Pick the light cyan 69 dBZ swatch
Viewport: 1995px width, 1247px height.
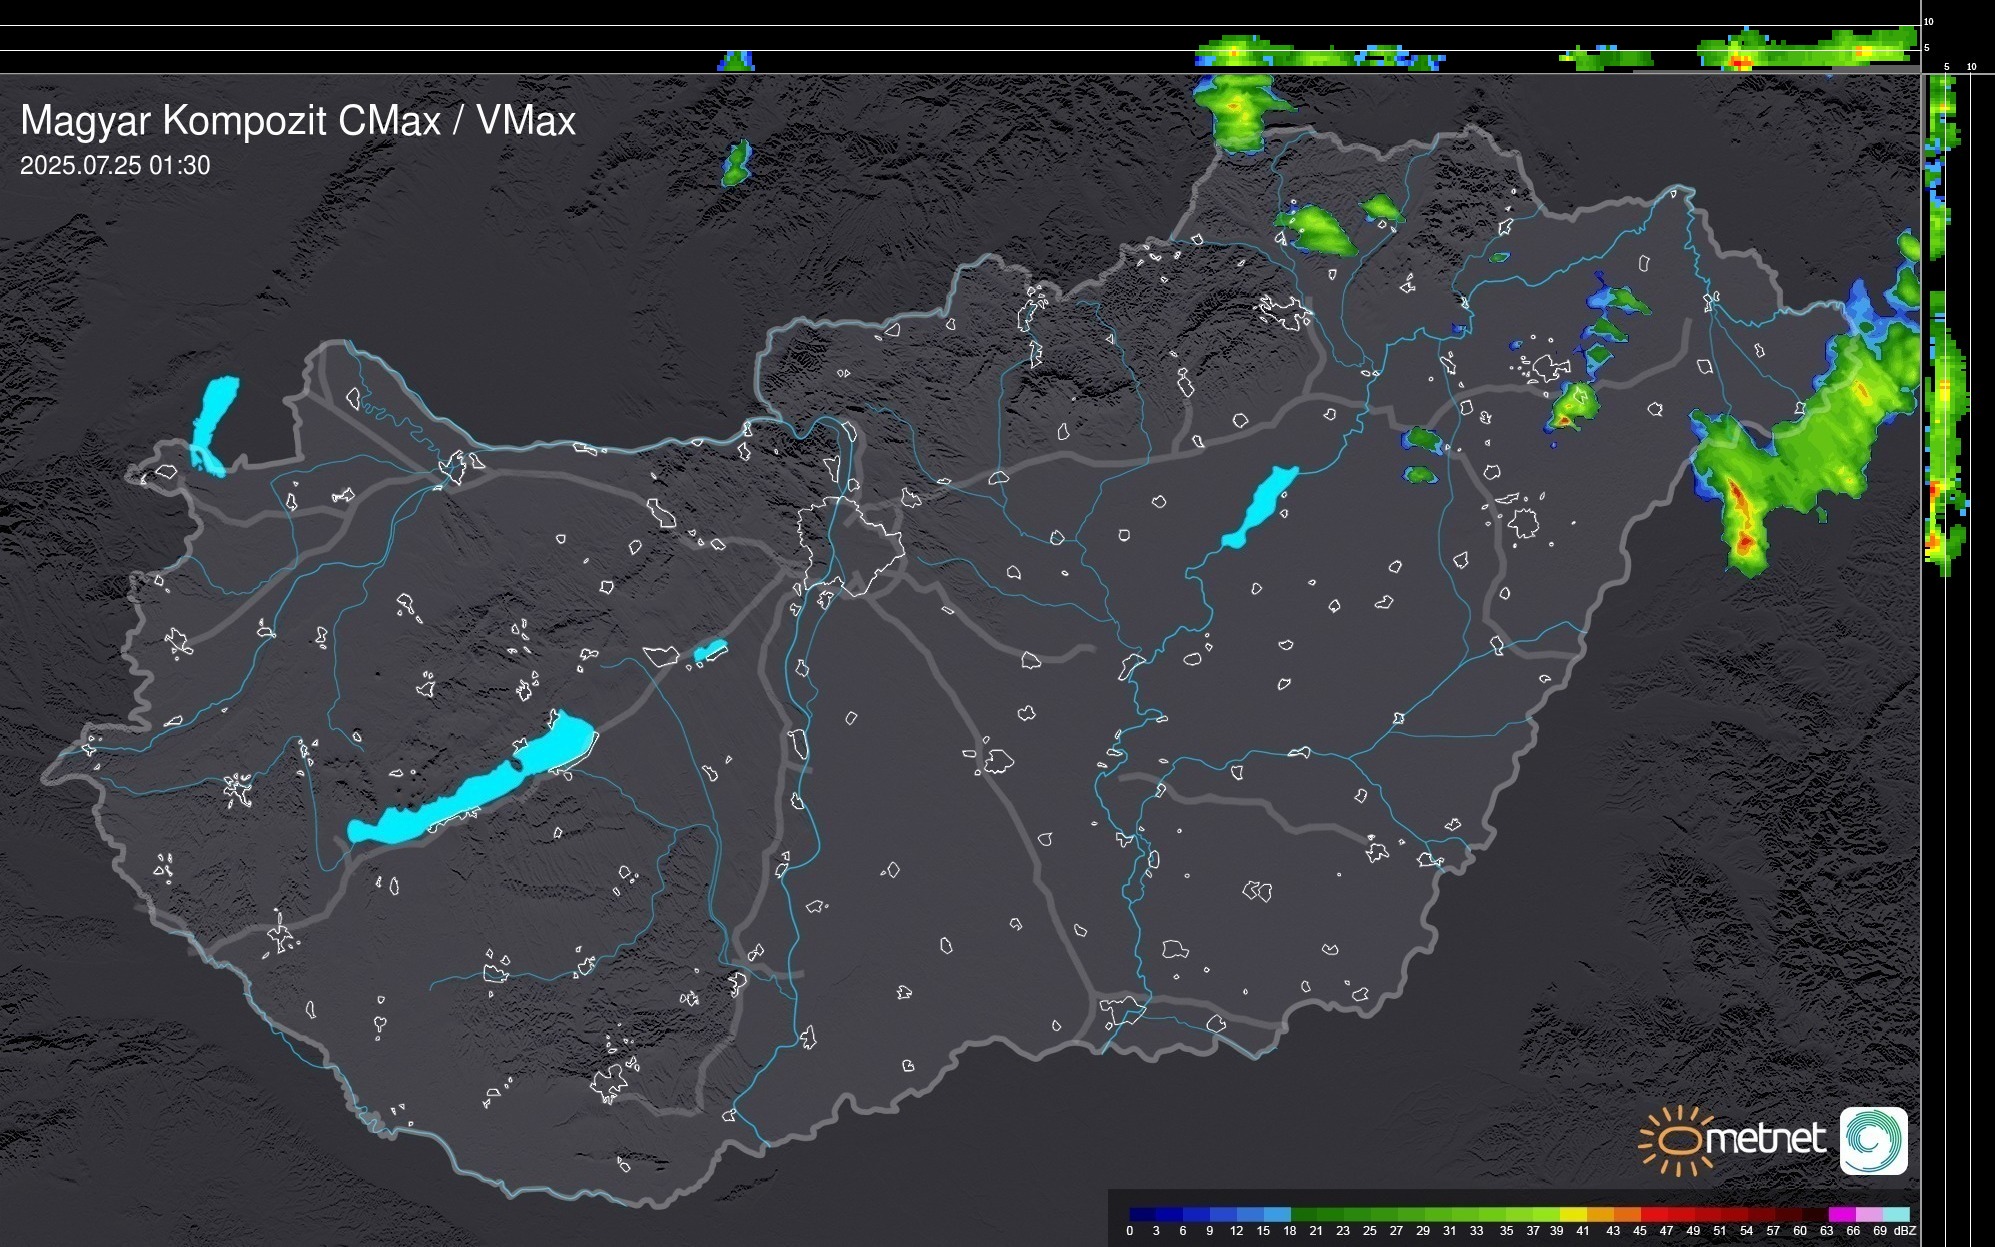tap(1895, 1214)
